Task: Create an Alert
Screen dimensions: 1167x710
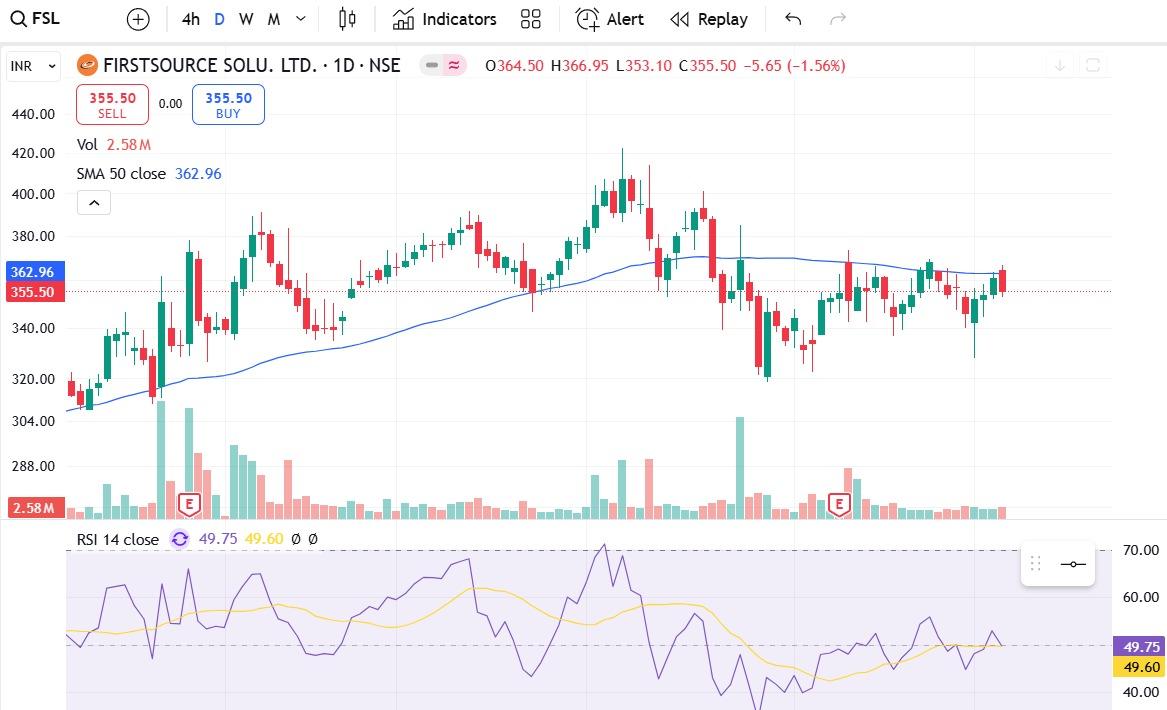Action: click(609, 19)
